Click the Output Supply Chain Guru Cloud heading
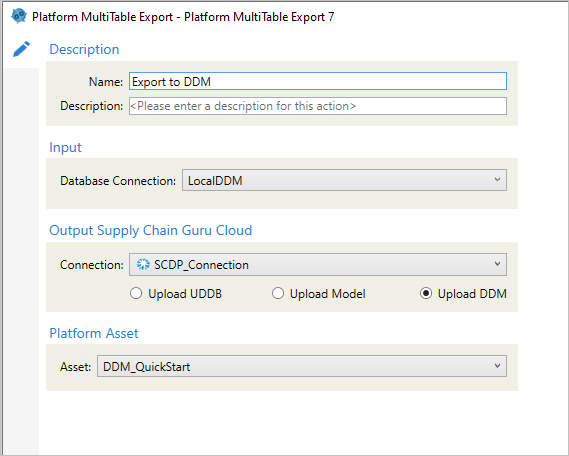Image resolution: width=569 pixels, height=456 pixels. pos(151,230)
